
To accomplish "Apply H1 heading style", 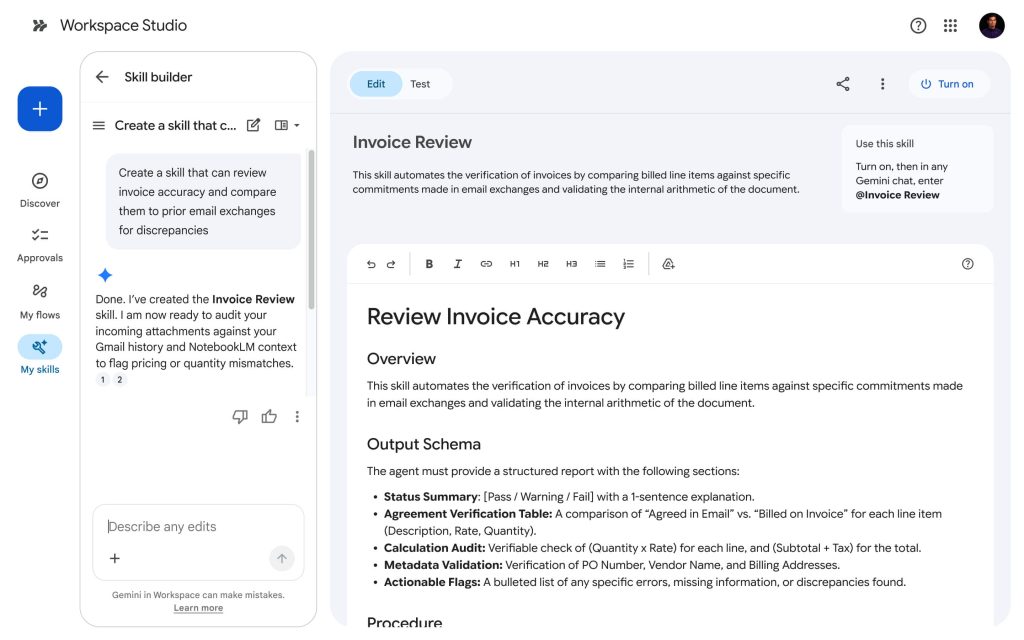I will coord(514,263).
